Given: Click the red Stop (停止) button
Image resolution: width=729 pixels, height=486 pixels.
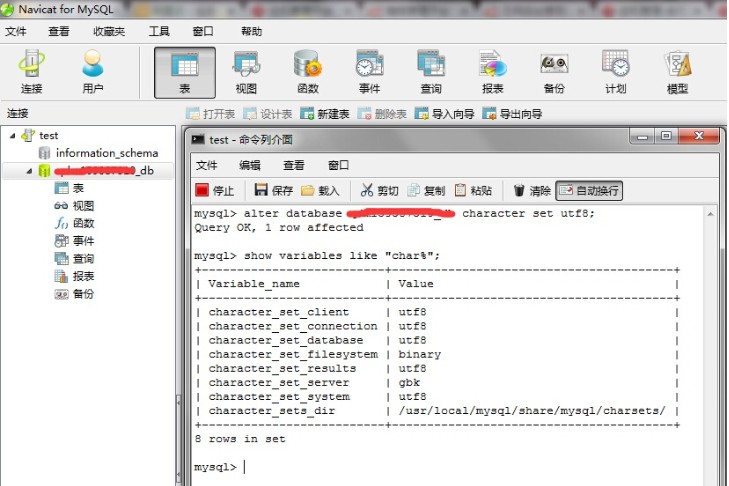Looking at the screenshot, I should pyautogui.click(x=214, y=190).
